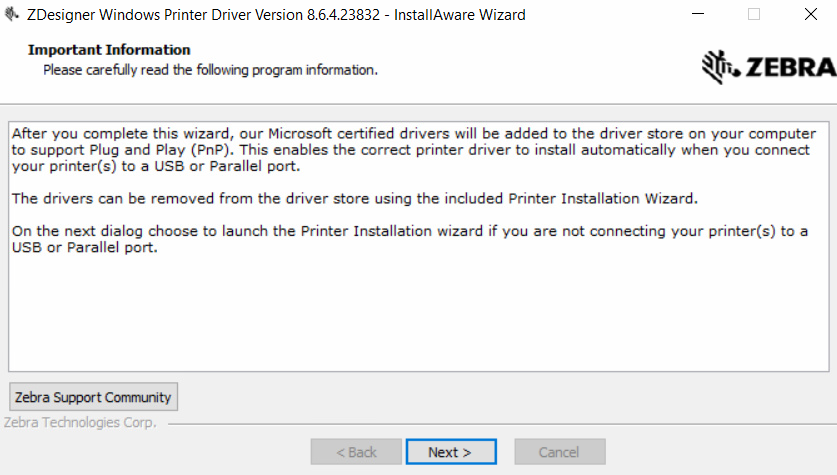Click the Zebra Technologies Corp. label
This screenshot has height=475, width=837.
pos(80,423)
